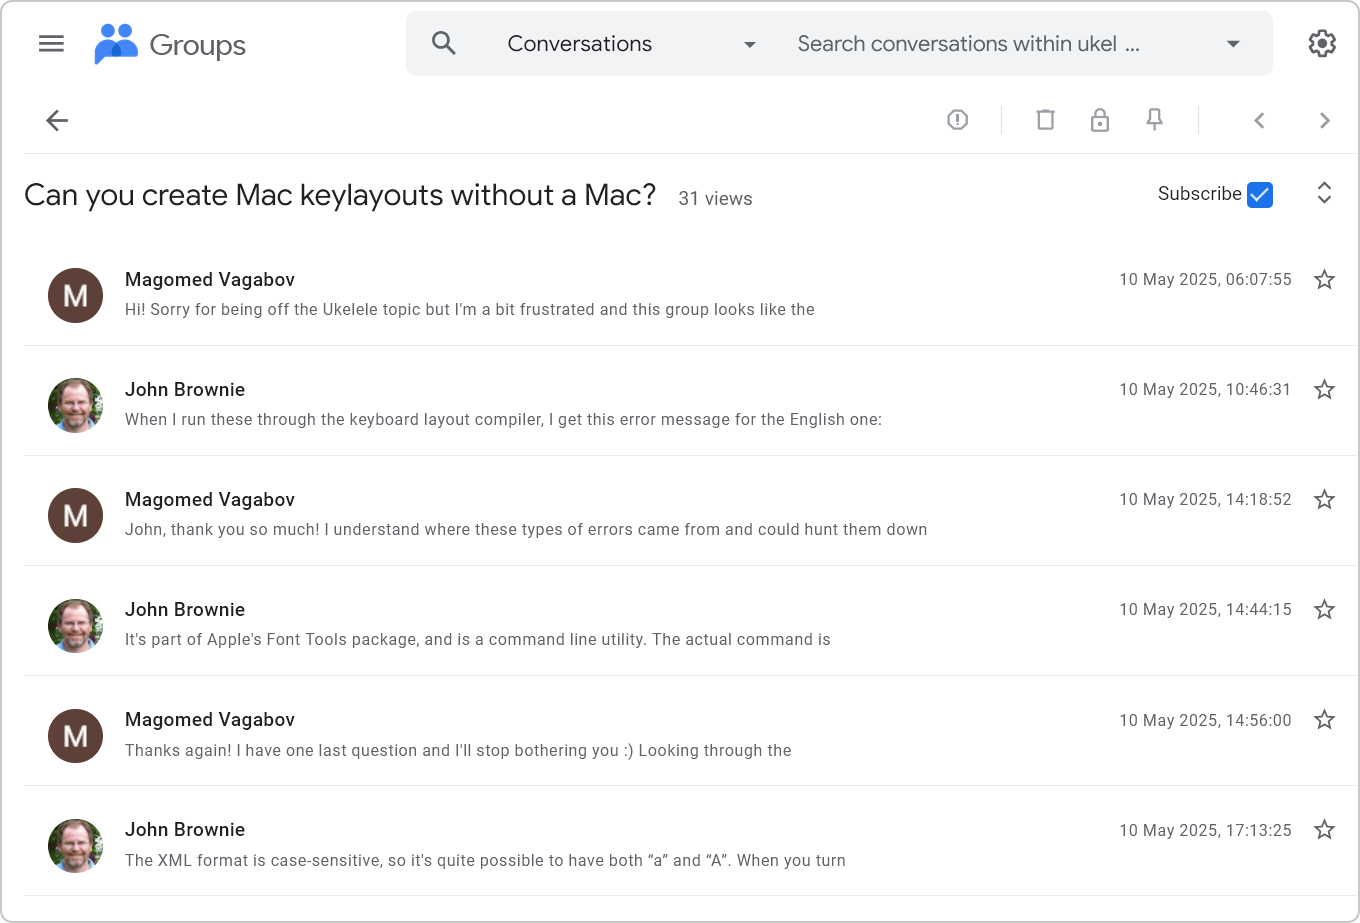Go to the next conversation arrow

coord(1325,121)
